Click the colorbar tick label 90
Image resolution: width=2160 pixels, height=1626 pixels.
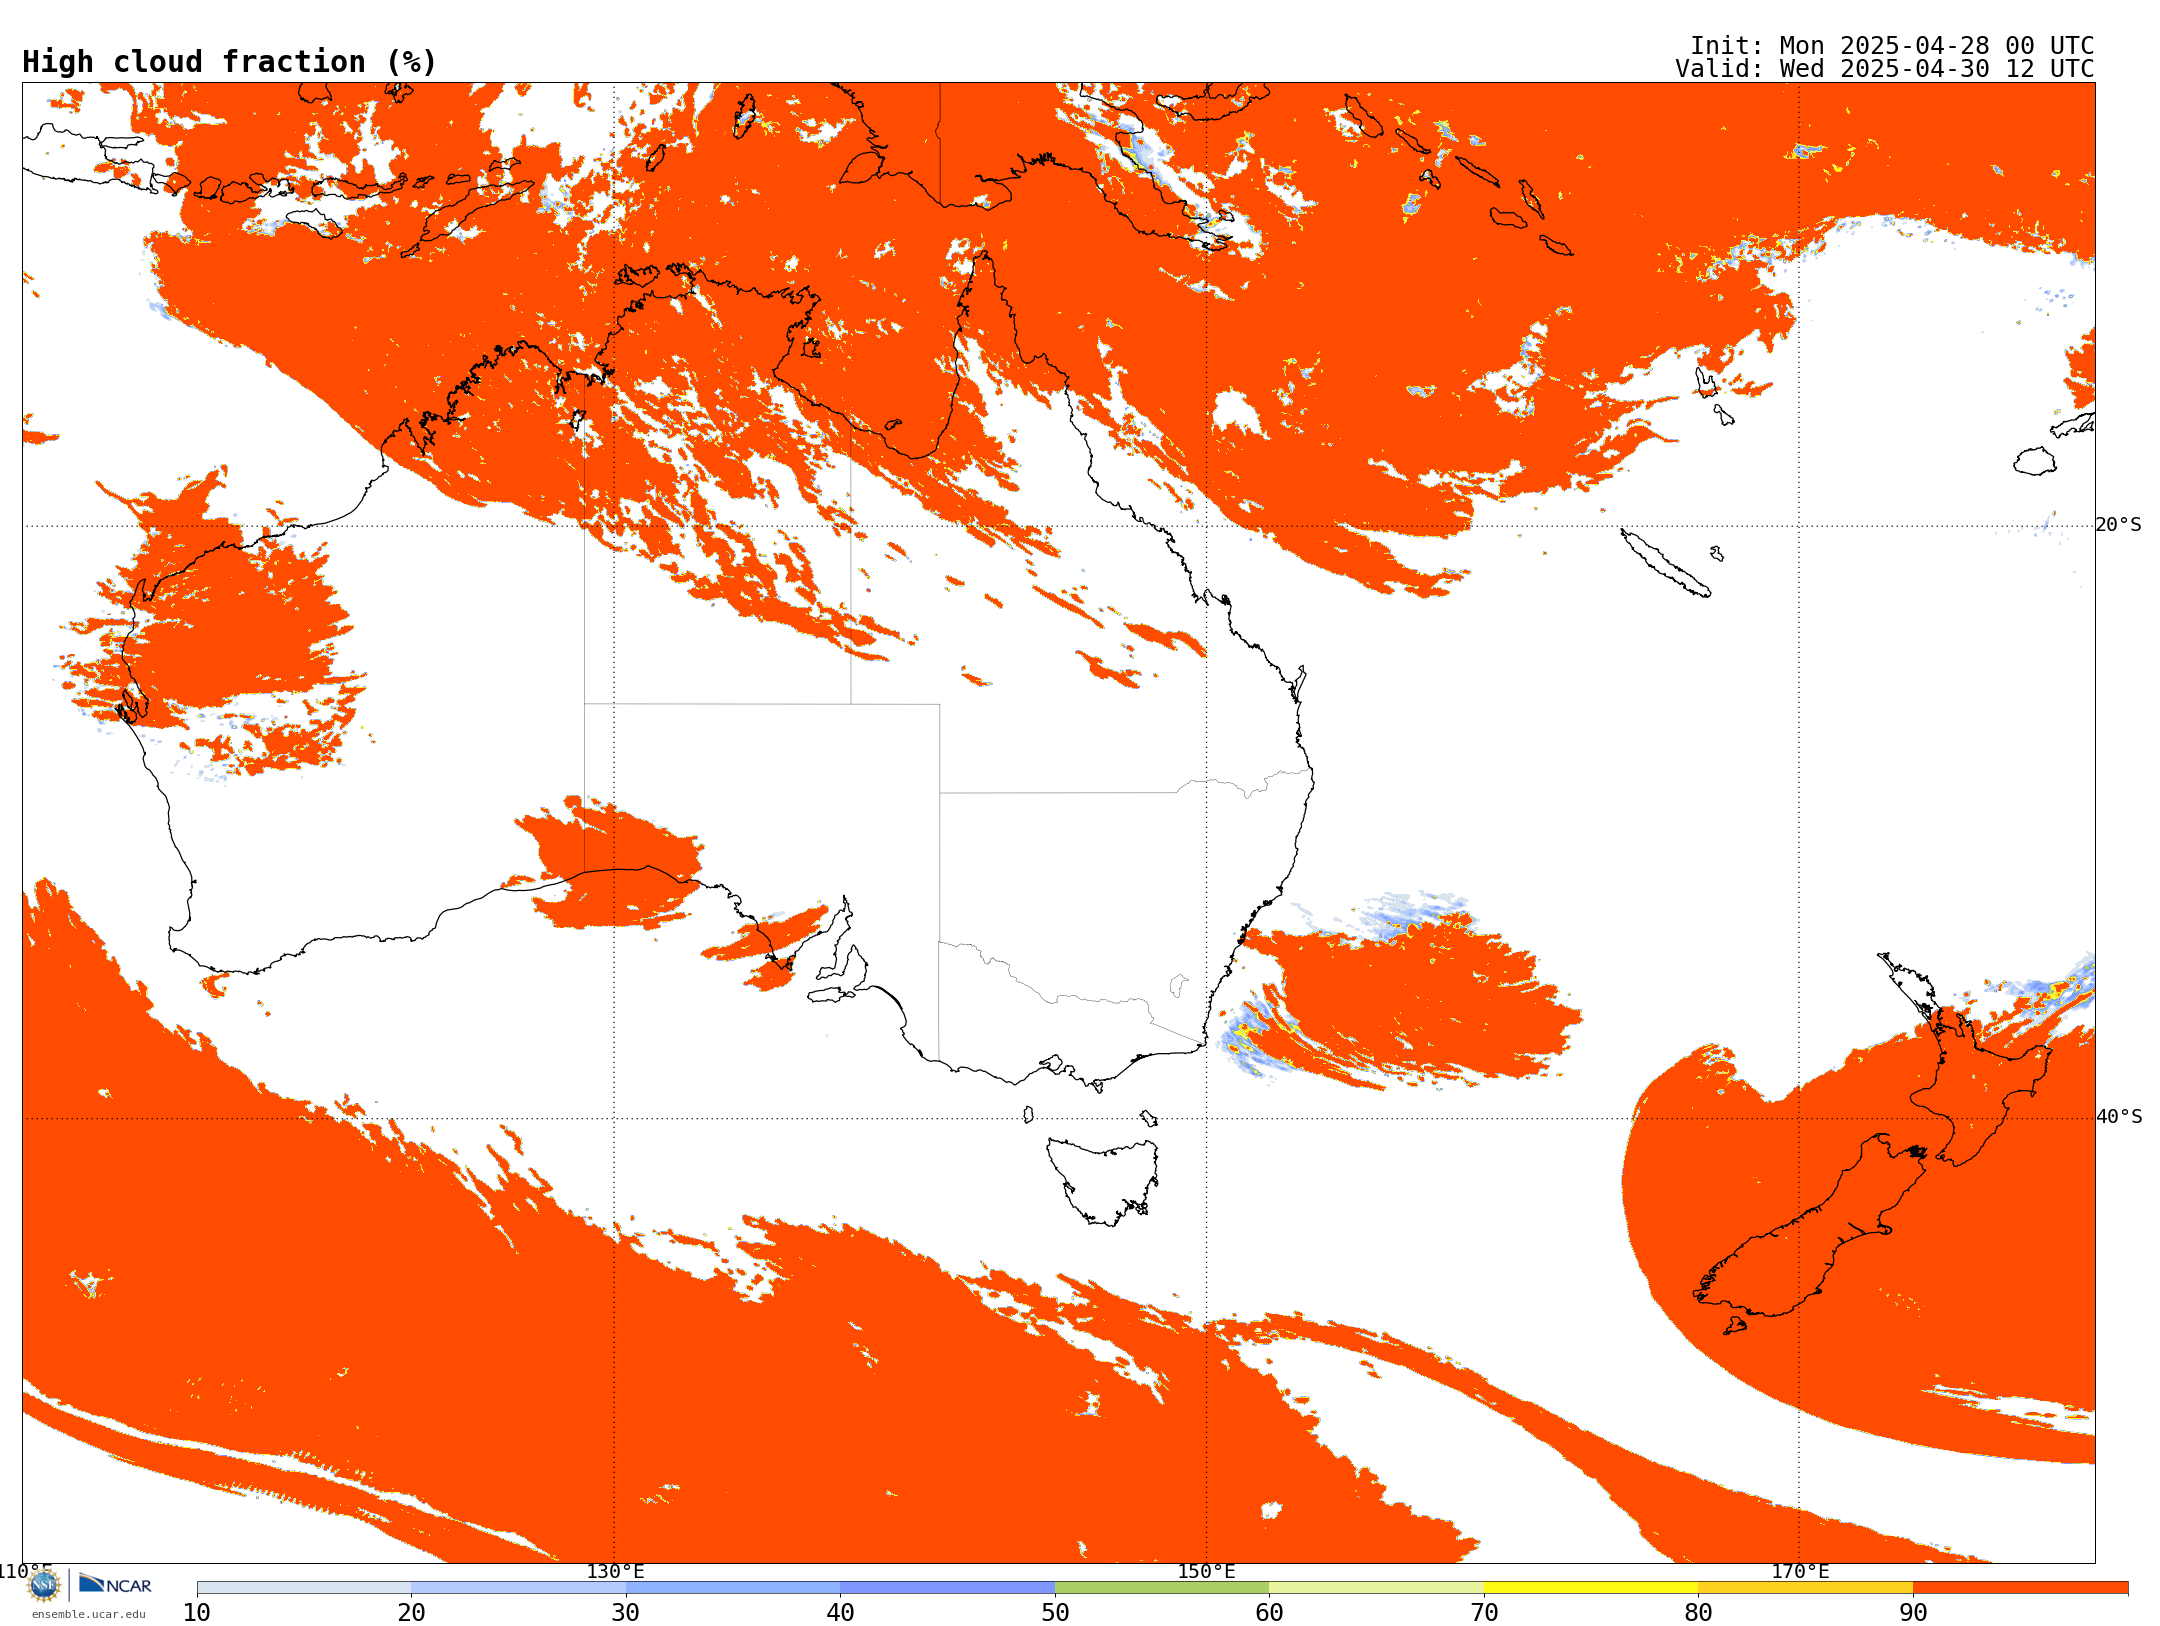(1913, 1612)
